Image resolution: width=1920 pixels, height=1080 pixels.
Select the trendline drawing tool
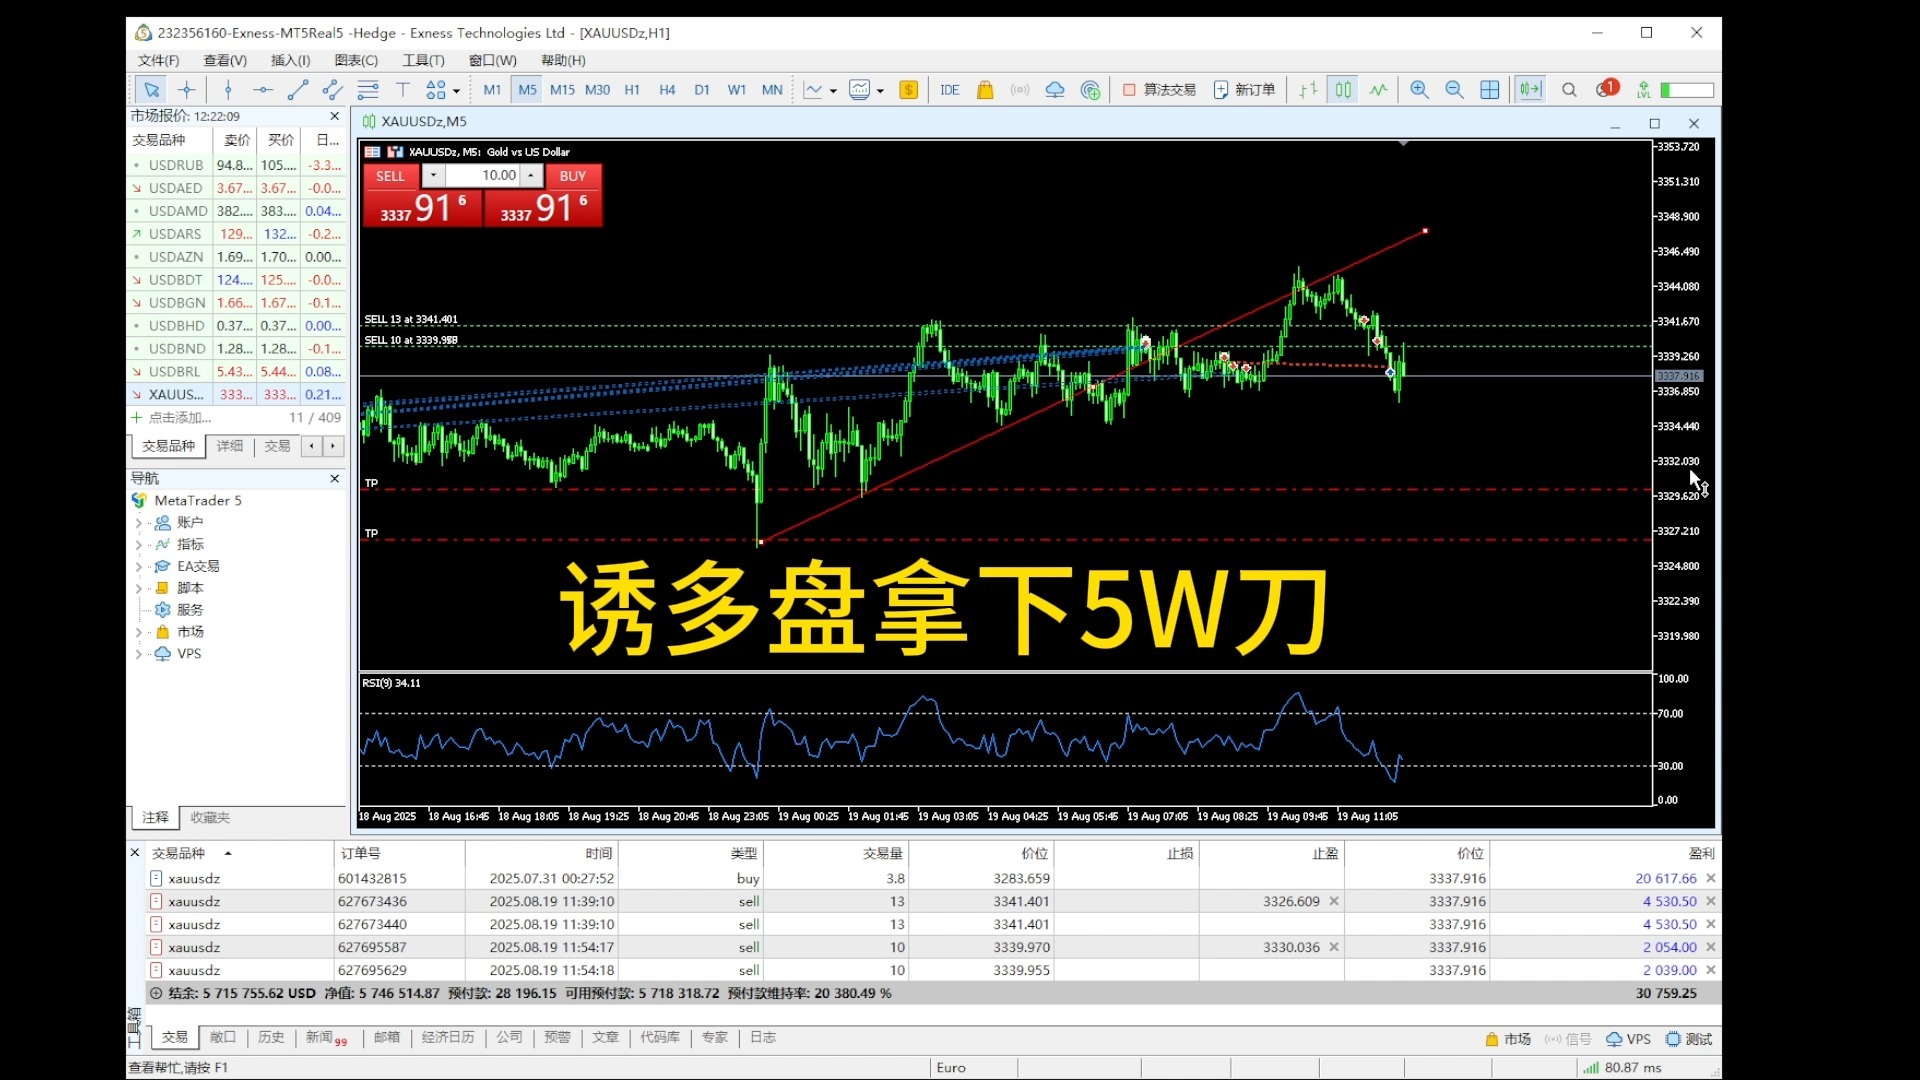[x=297, y=90]
